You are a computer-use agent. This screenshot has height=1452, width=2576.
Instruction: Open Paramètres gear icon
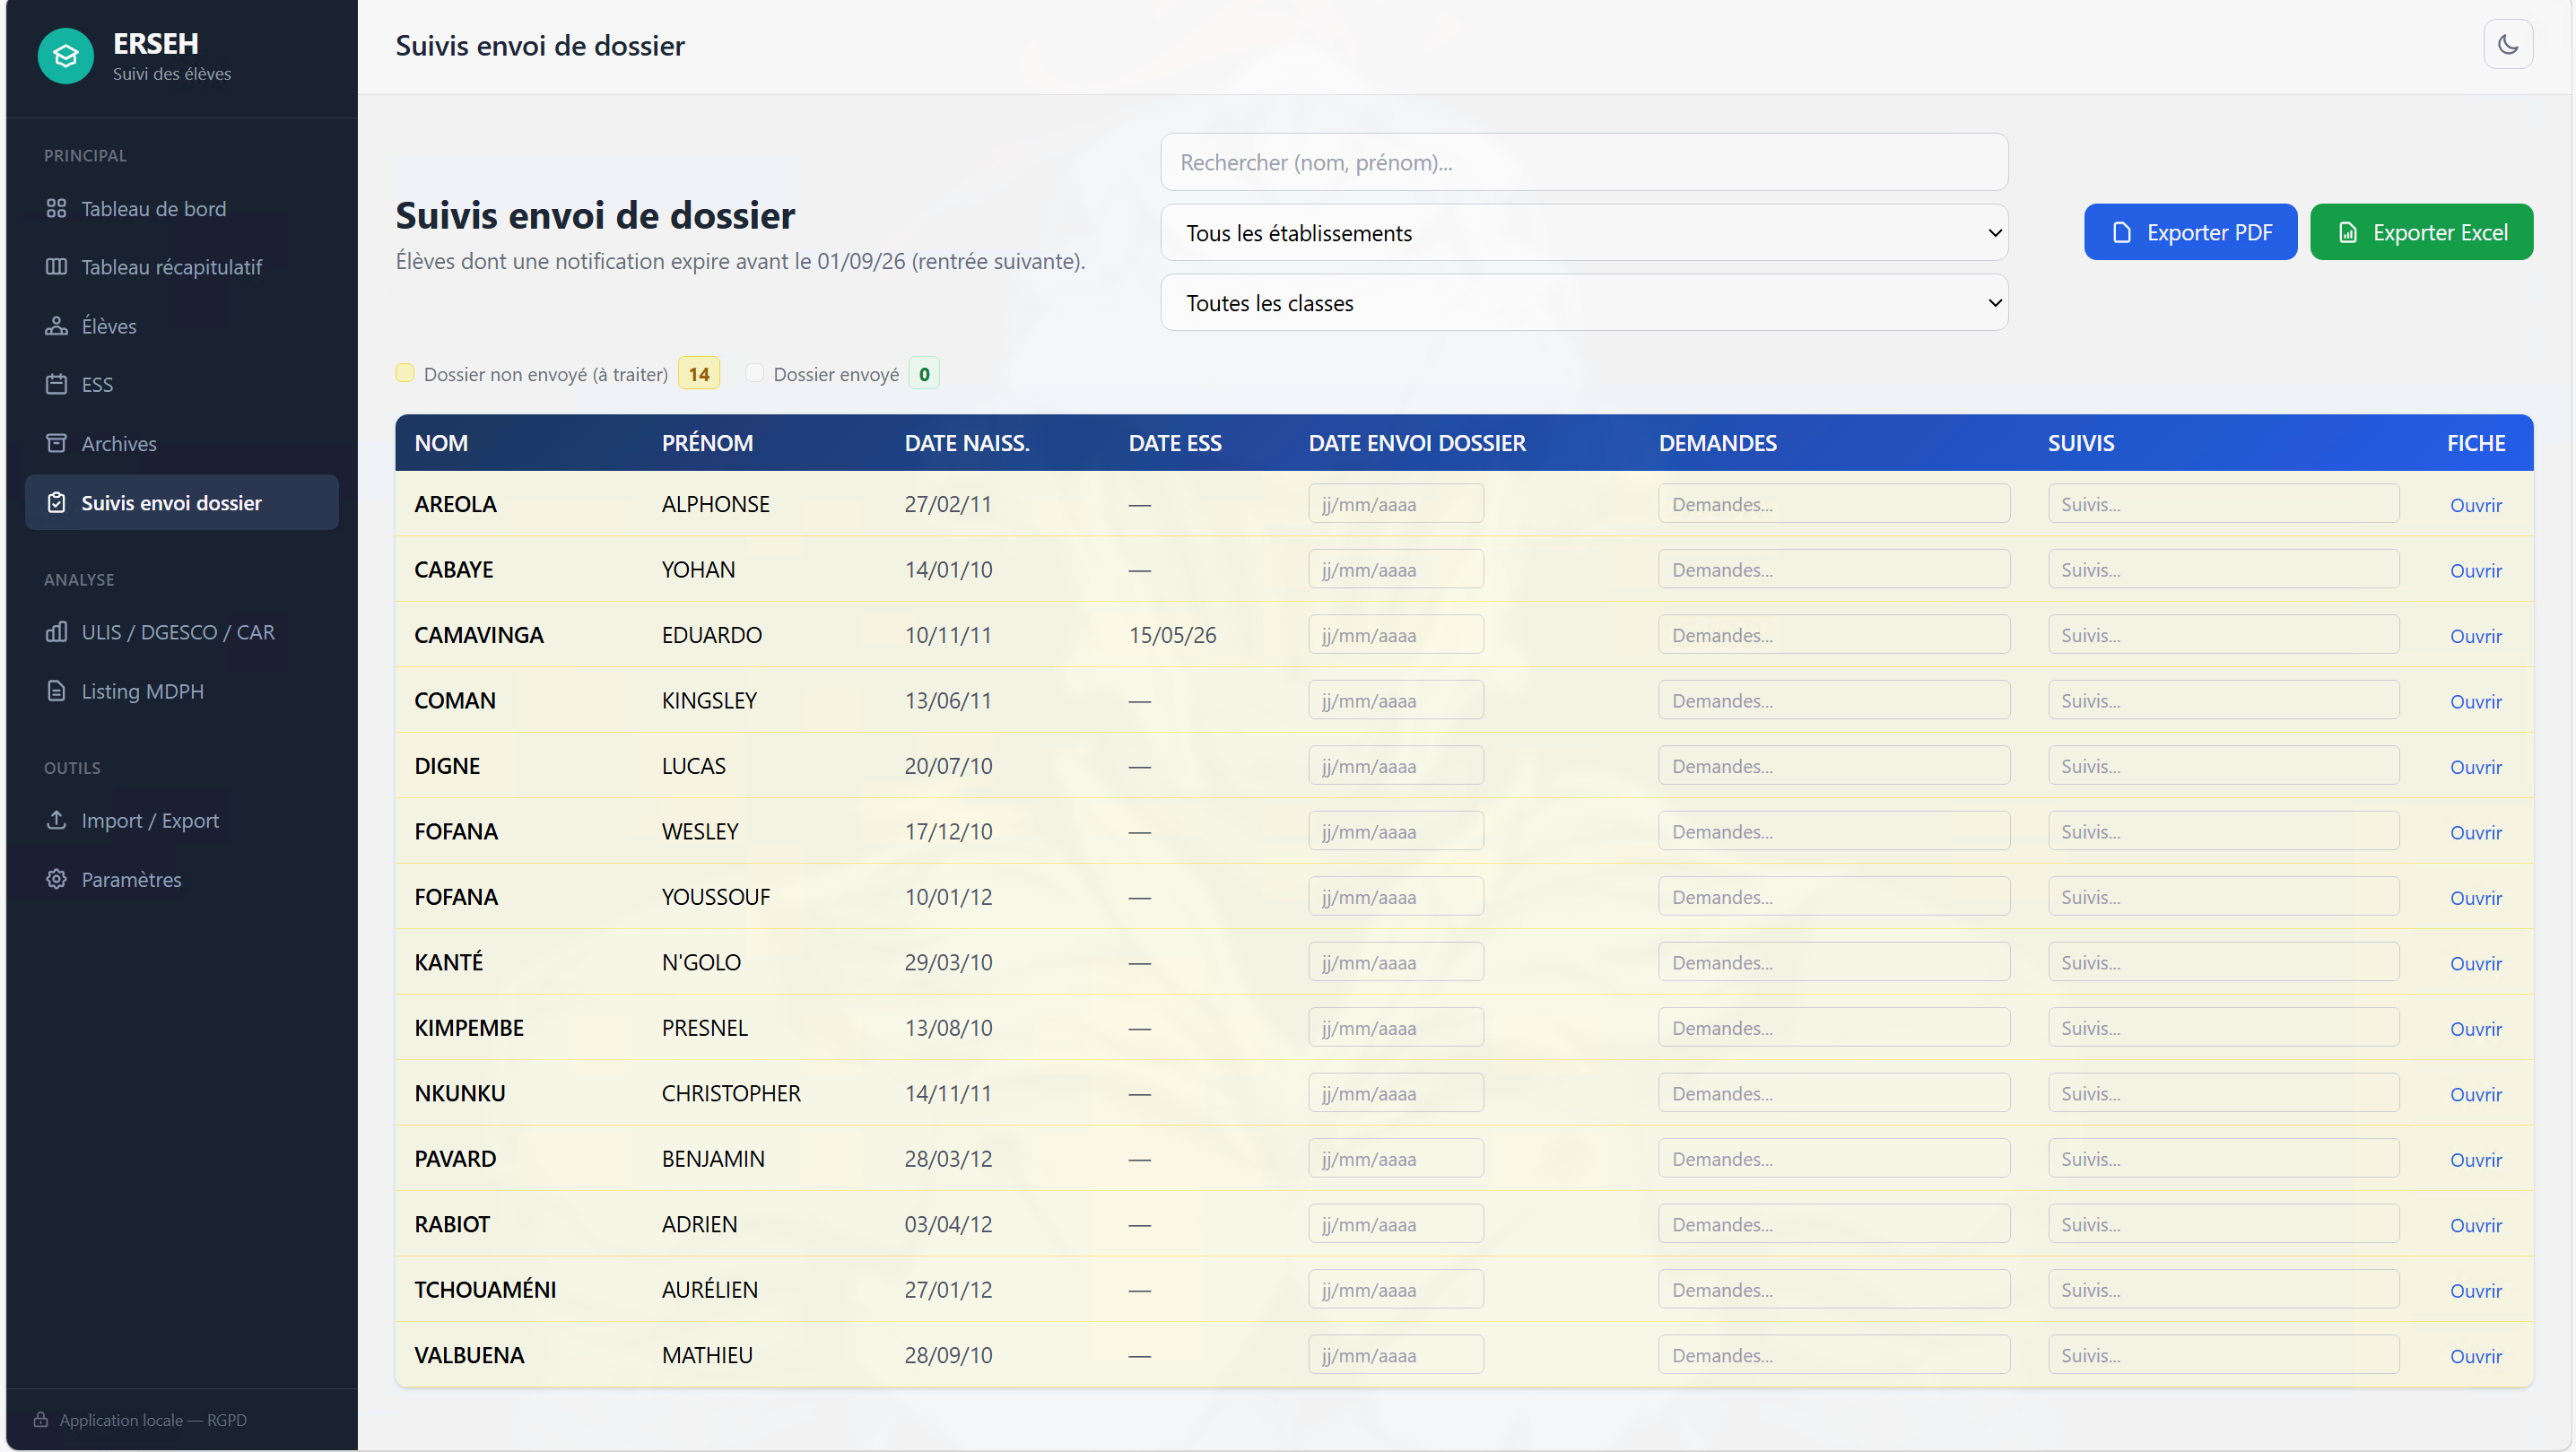pyautogui.click(x=56, y=879)
